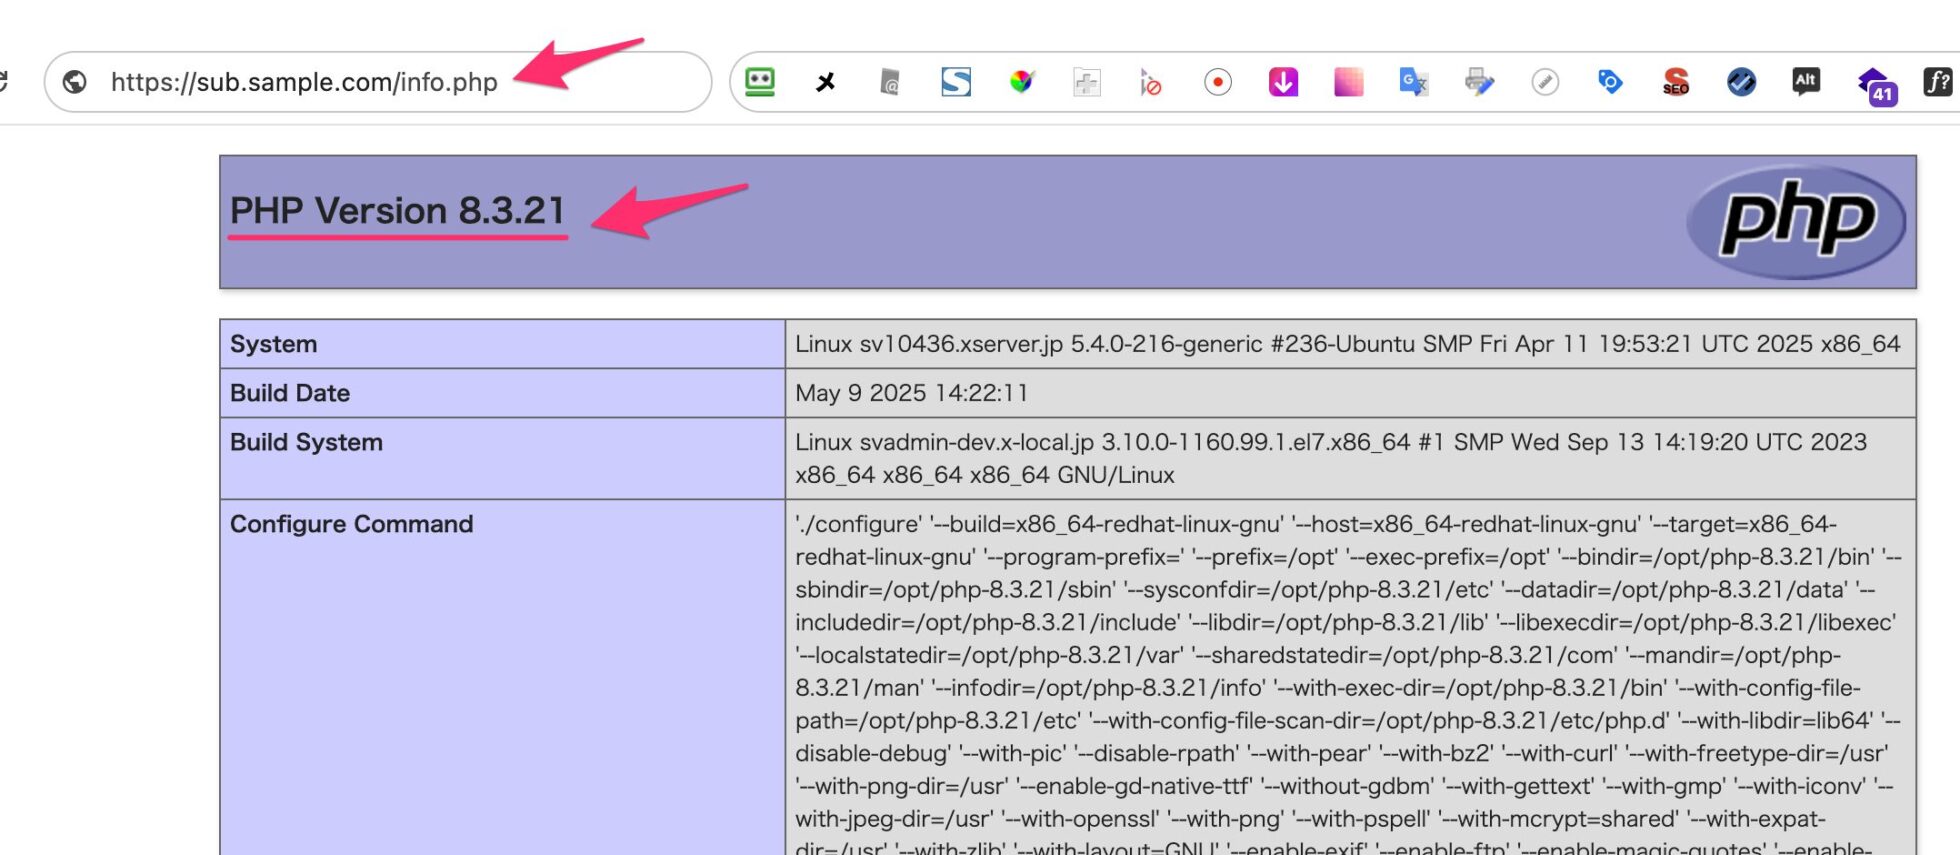The height and width of the screenshot is (855, 1960).
Task: Open the Google Translate extension
Action: (x=1413, y=82)
